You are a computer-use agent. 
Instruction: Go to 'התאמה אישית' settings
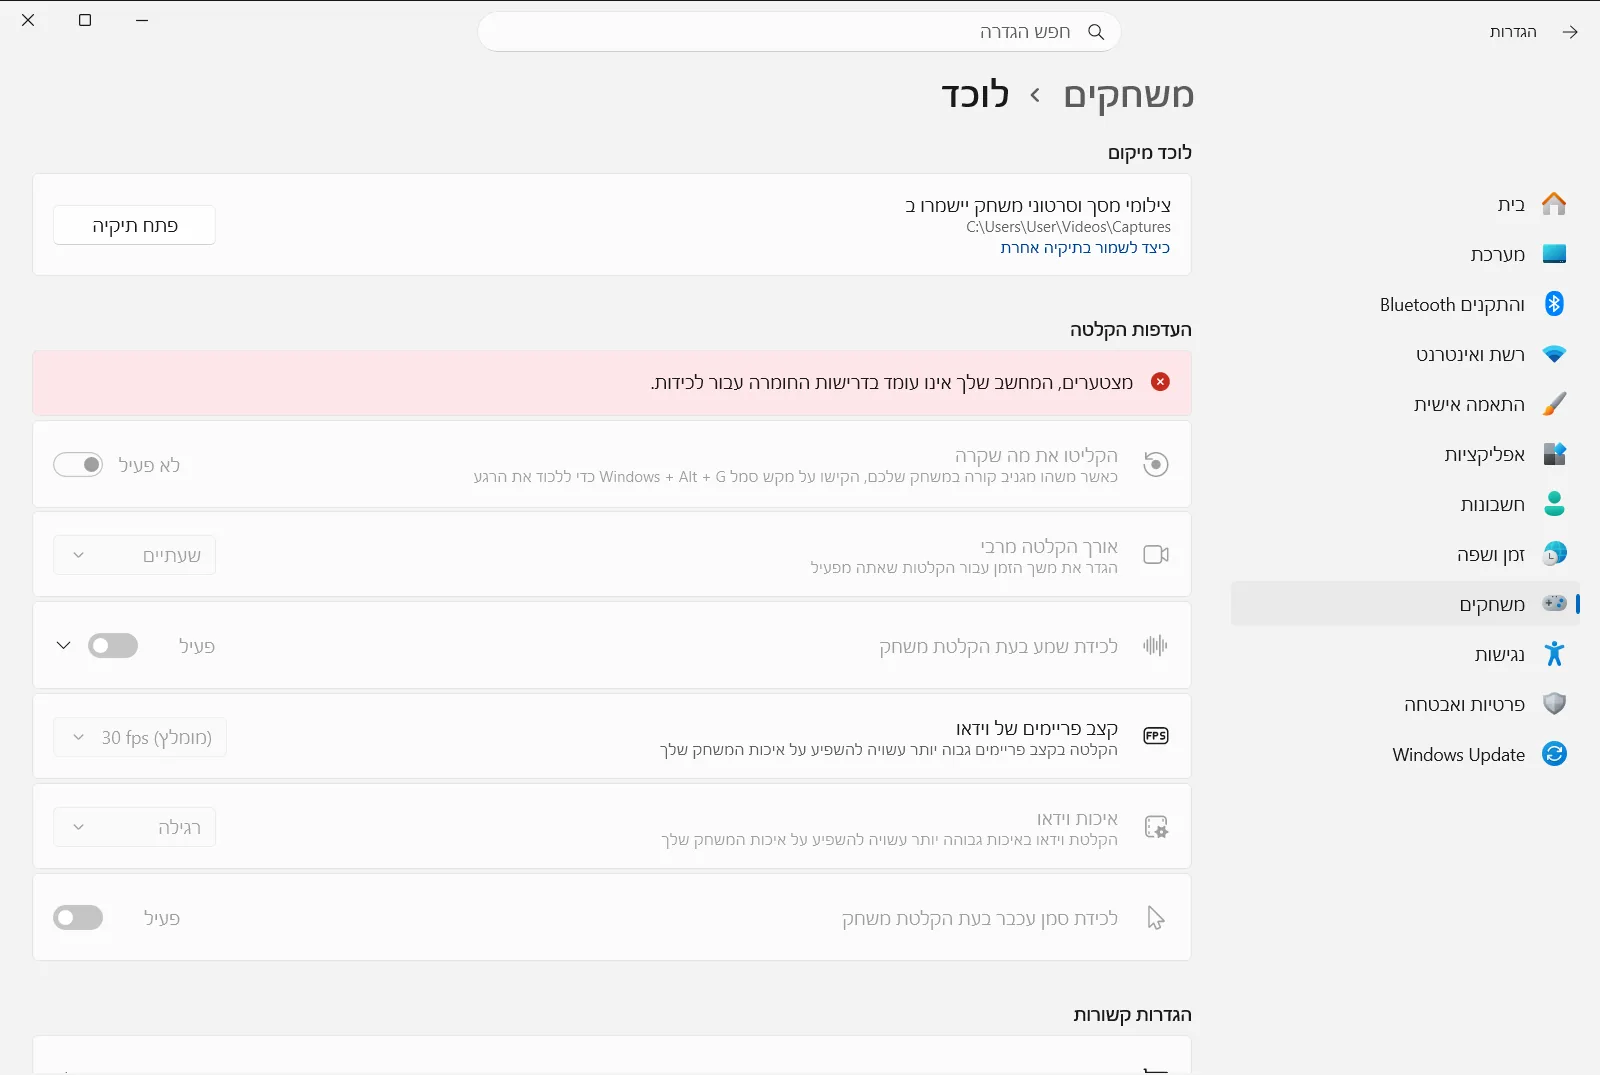coord(1406,404)
